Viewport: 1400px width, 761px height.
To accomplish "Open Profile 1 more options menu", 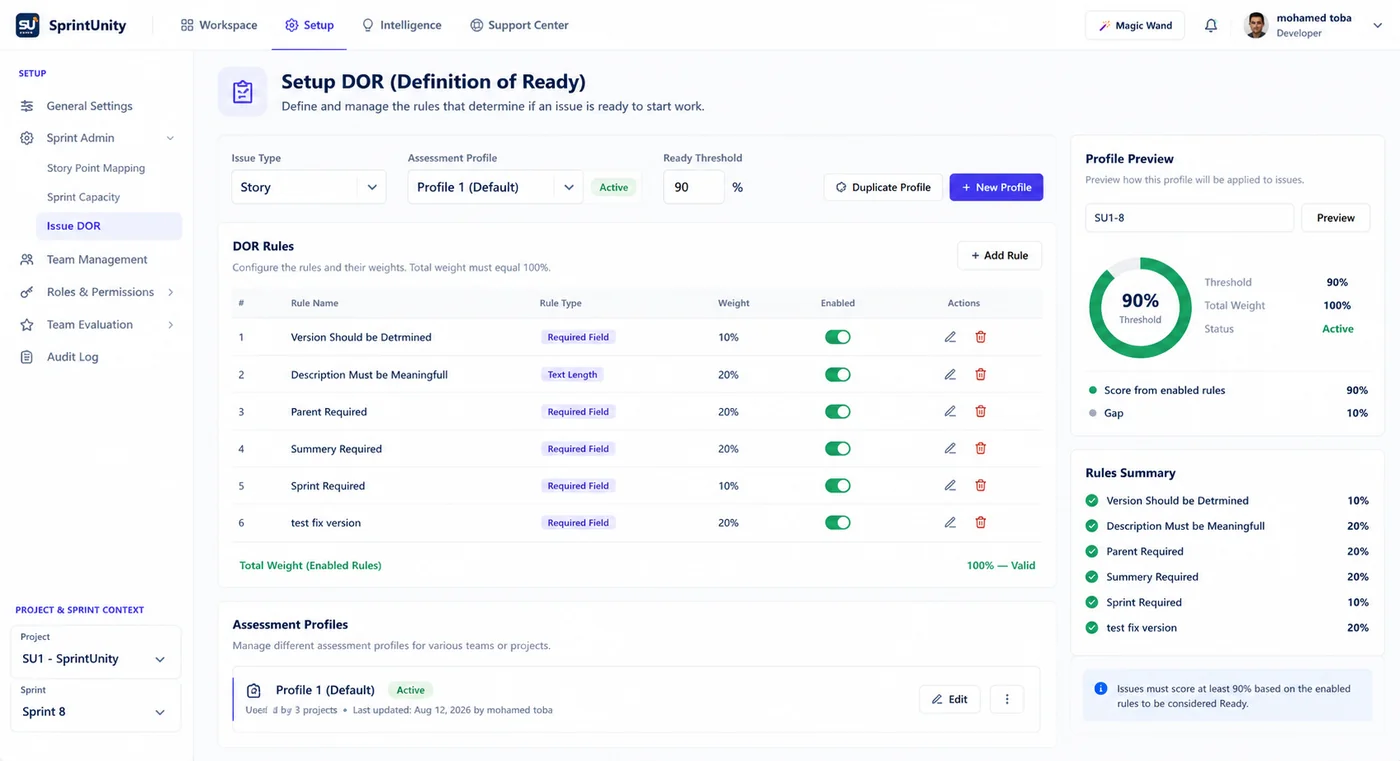I will (1007, 699).
